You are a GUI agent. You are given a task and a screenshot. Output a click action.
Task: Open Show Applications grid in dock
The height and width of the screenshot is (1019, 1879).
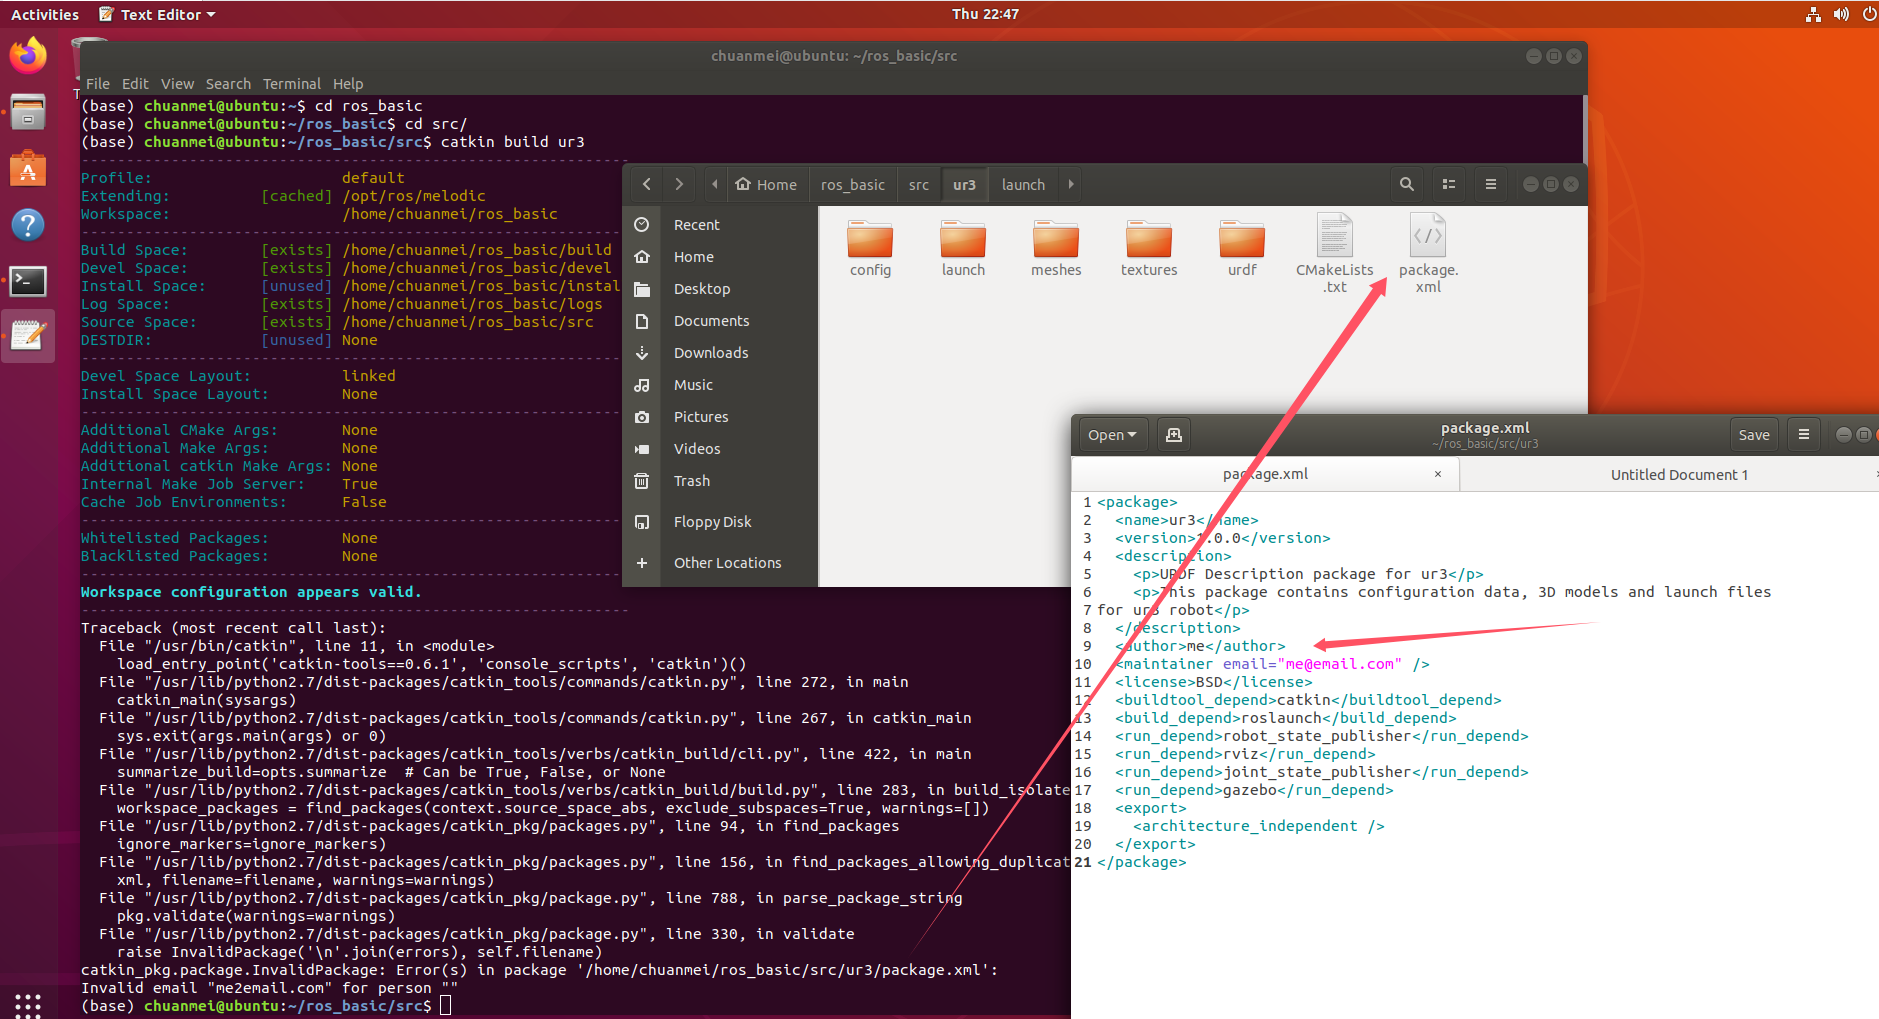click(x=27, y=1004)
